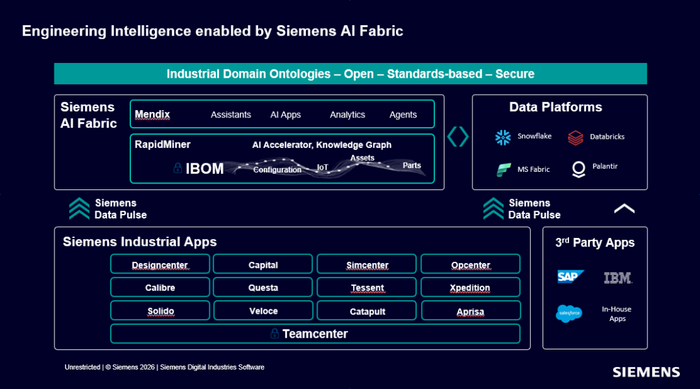Click the In-House Apps text

617,314
